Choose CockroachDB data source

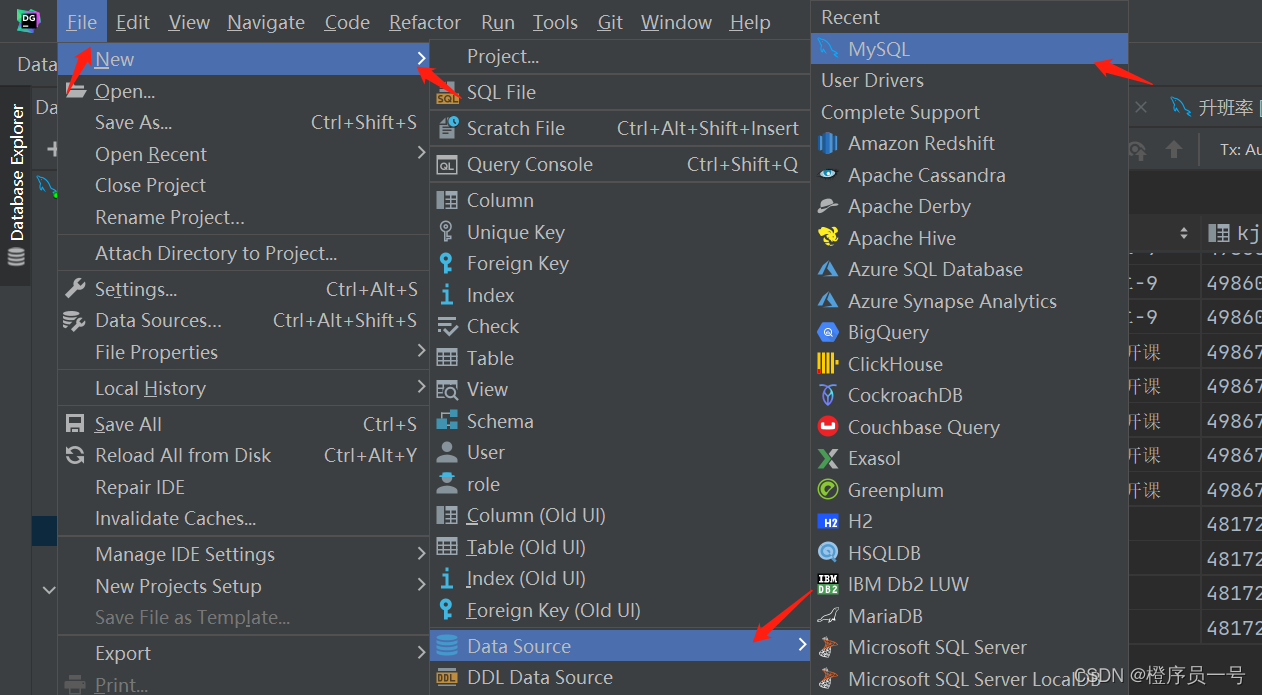[969, 395]
